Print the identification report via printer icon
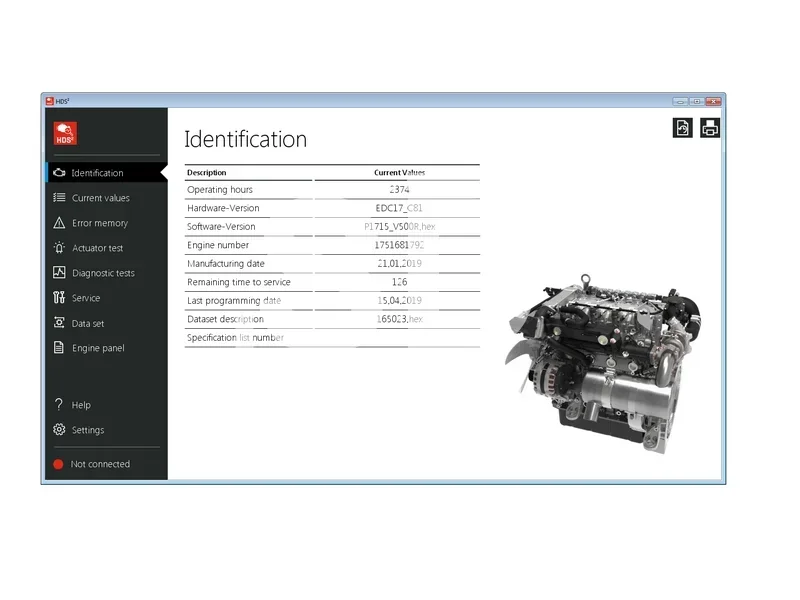Viewport: 800px width, 600px height. (x=711, y=128)
